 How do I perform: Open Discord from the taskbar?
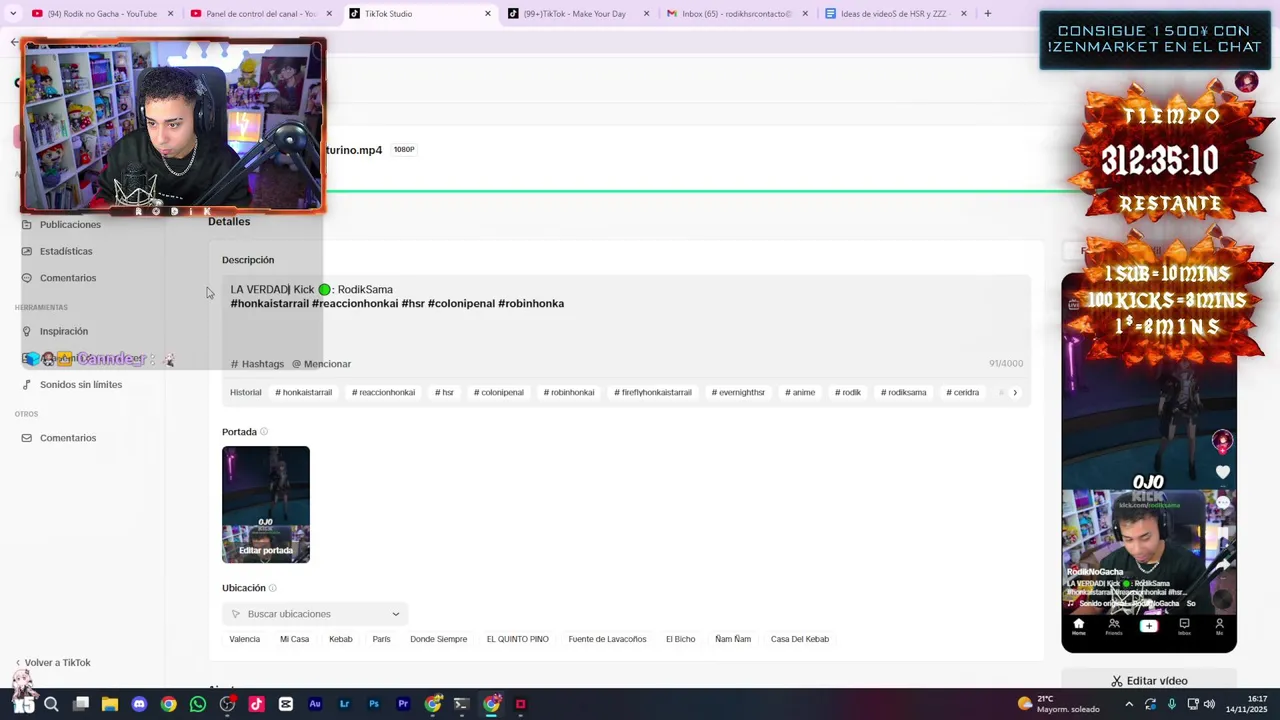coord(139,704)
